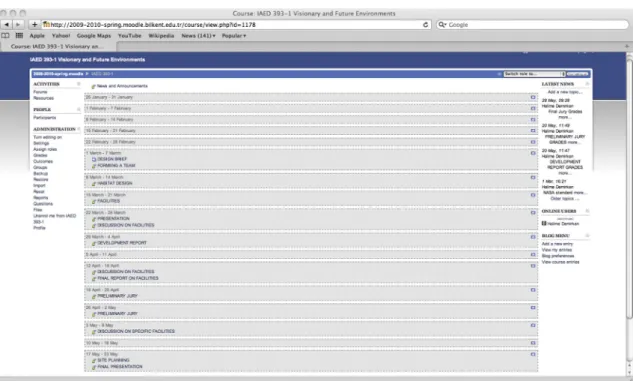Click Older topics link in Latest News
This screenshot has height=381, width=633.
click(x=564, y=199)
